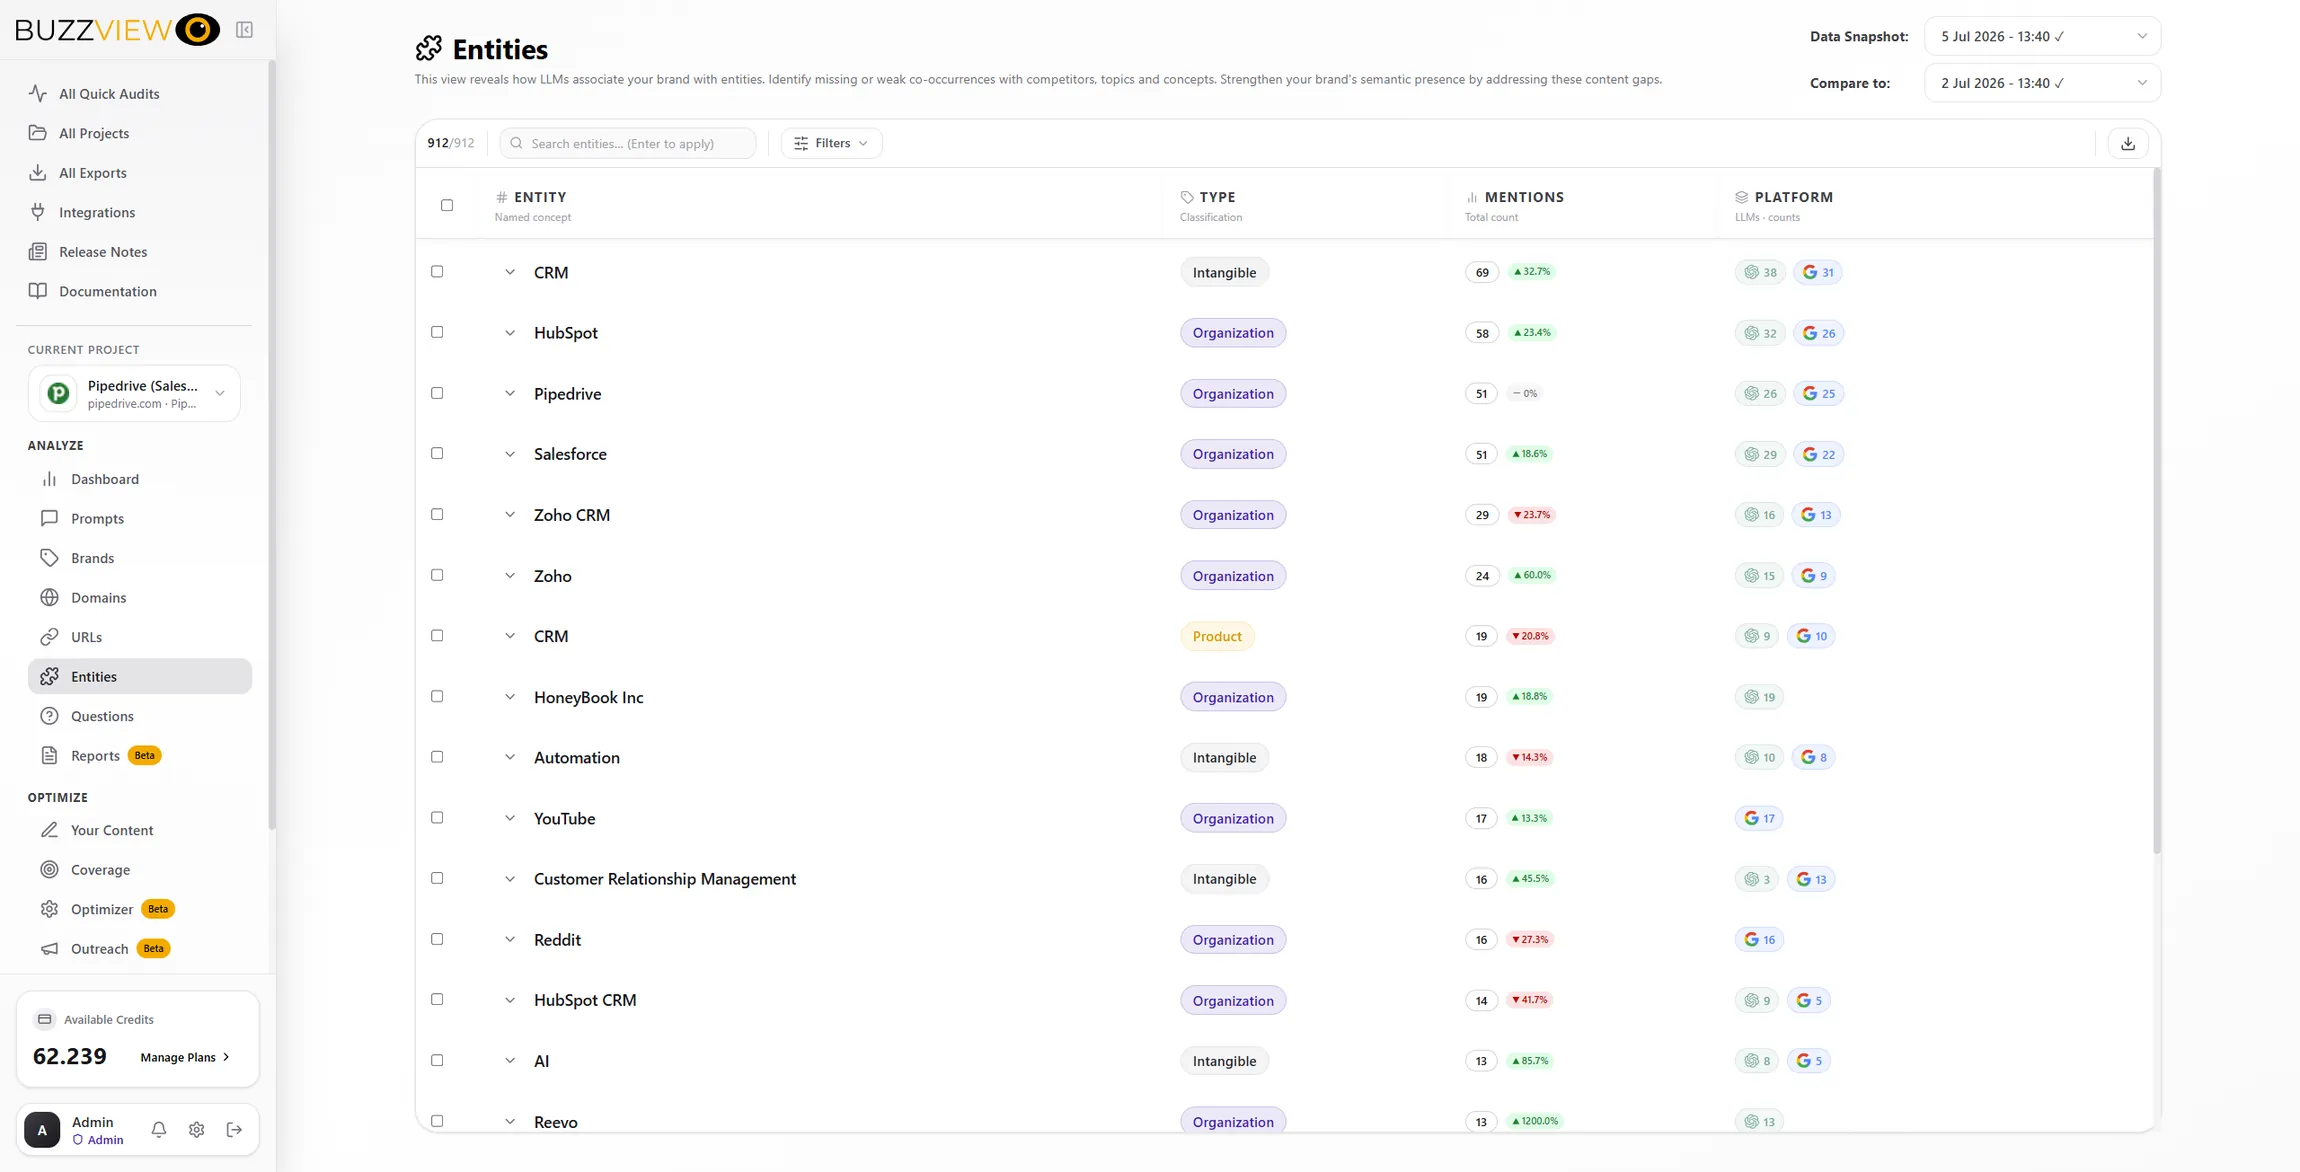The image size is (2300, 1172).
Task: Collapse the sidebar panel icon
Action: click(244, 30)
